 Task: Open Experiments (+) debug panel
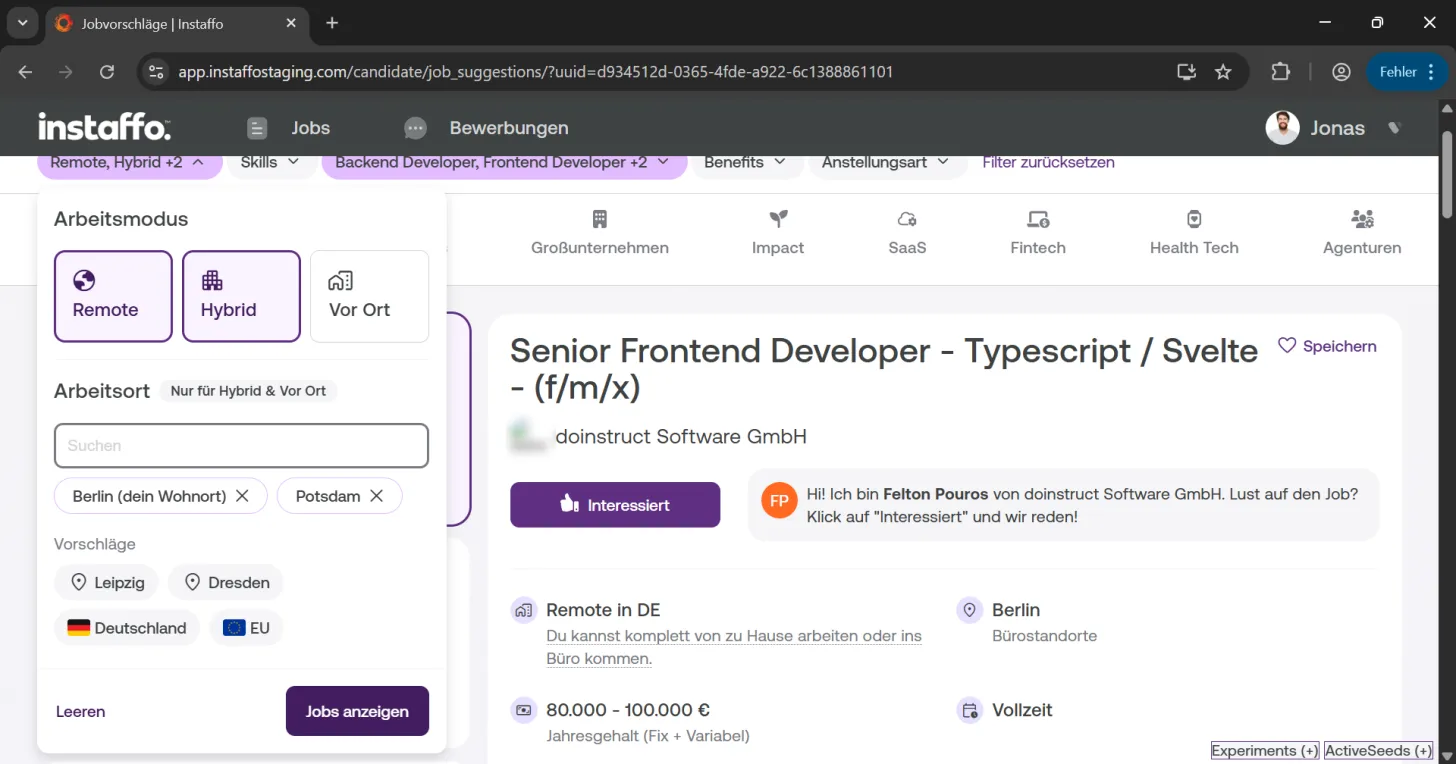point(1265,750)
